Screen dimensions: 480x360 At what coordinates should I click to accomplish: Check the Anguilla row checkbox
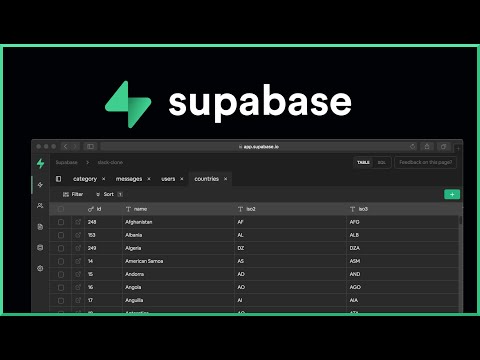click(61, 301)
